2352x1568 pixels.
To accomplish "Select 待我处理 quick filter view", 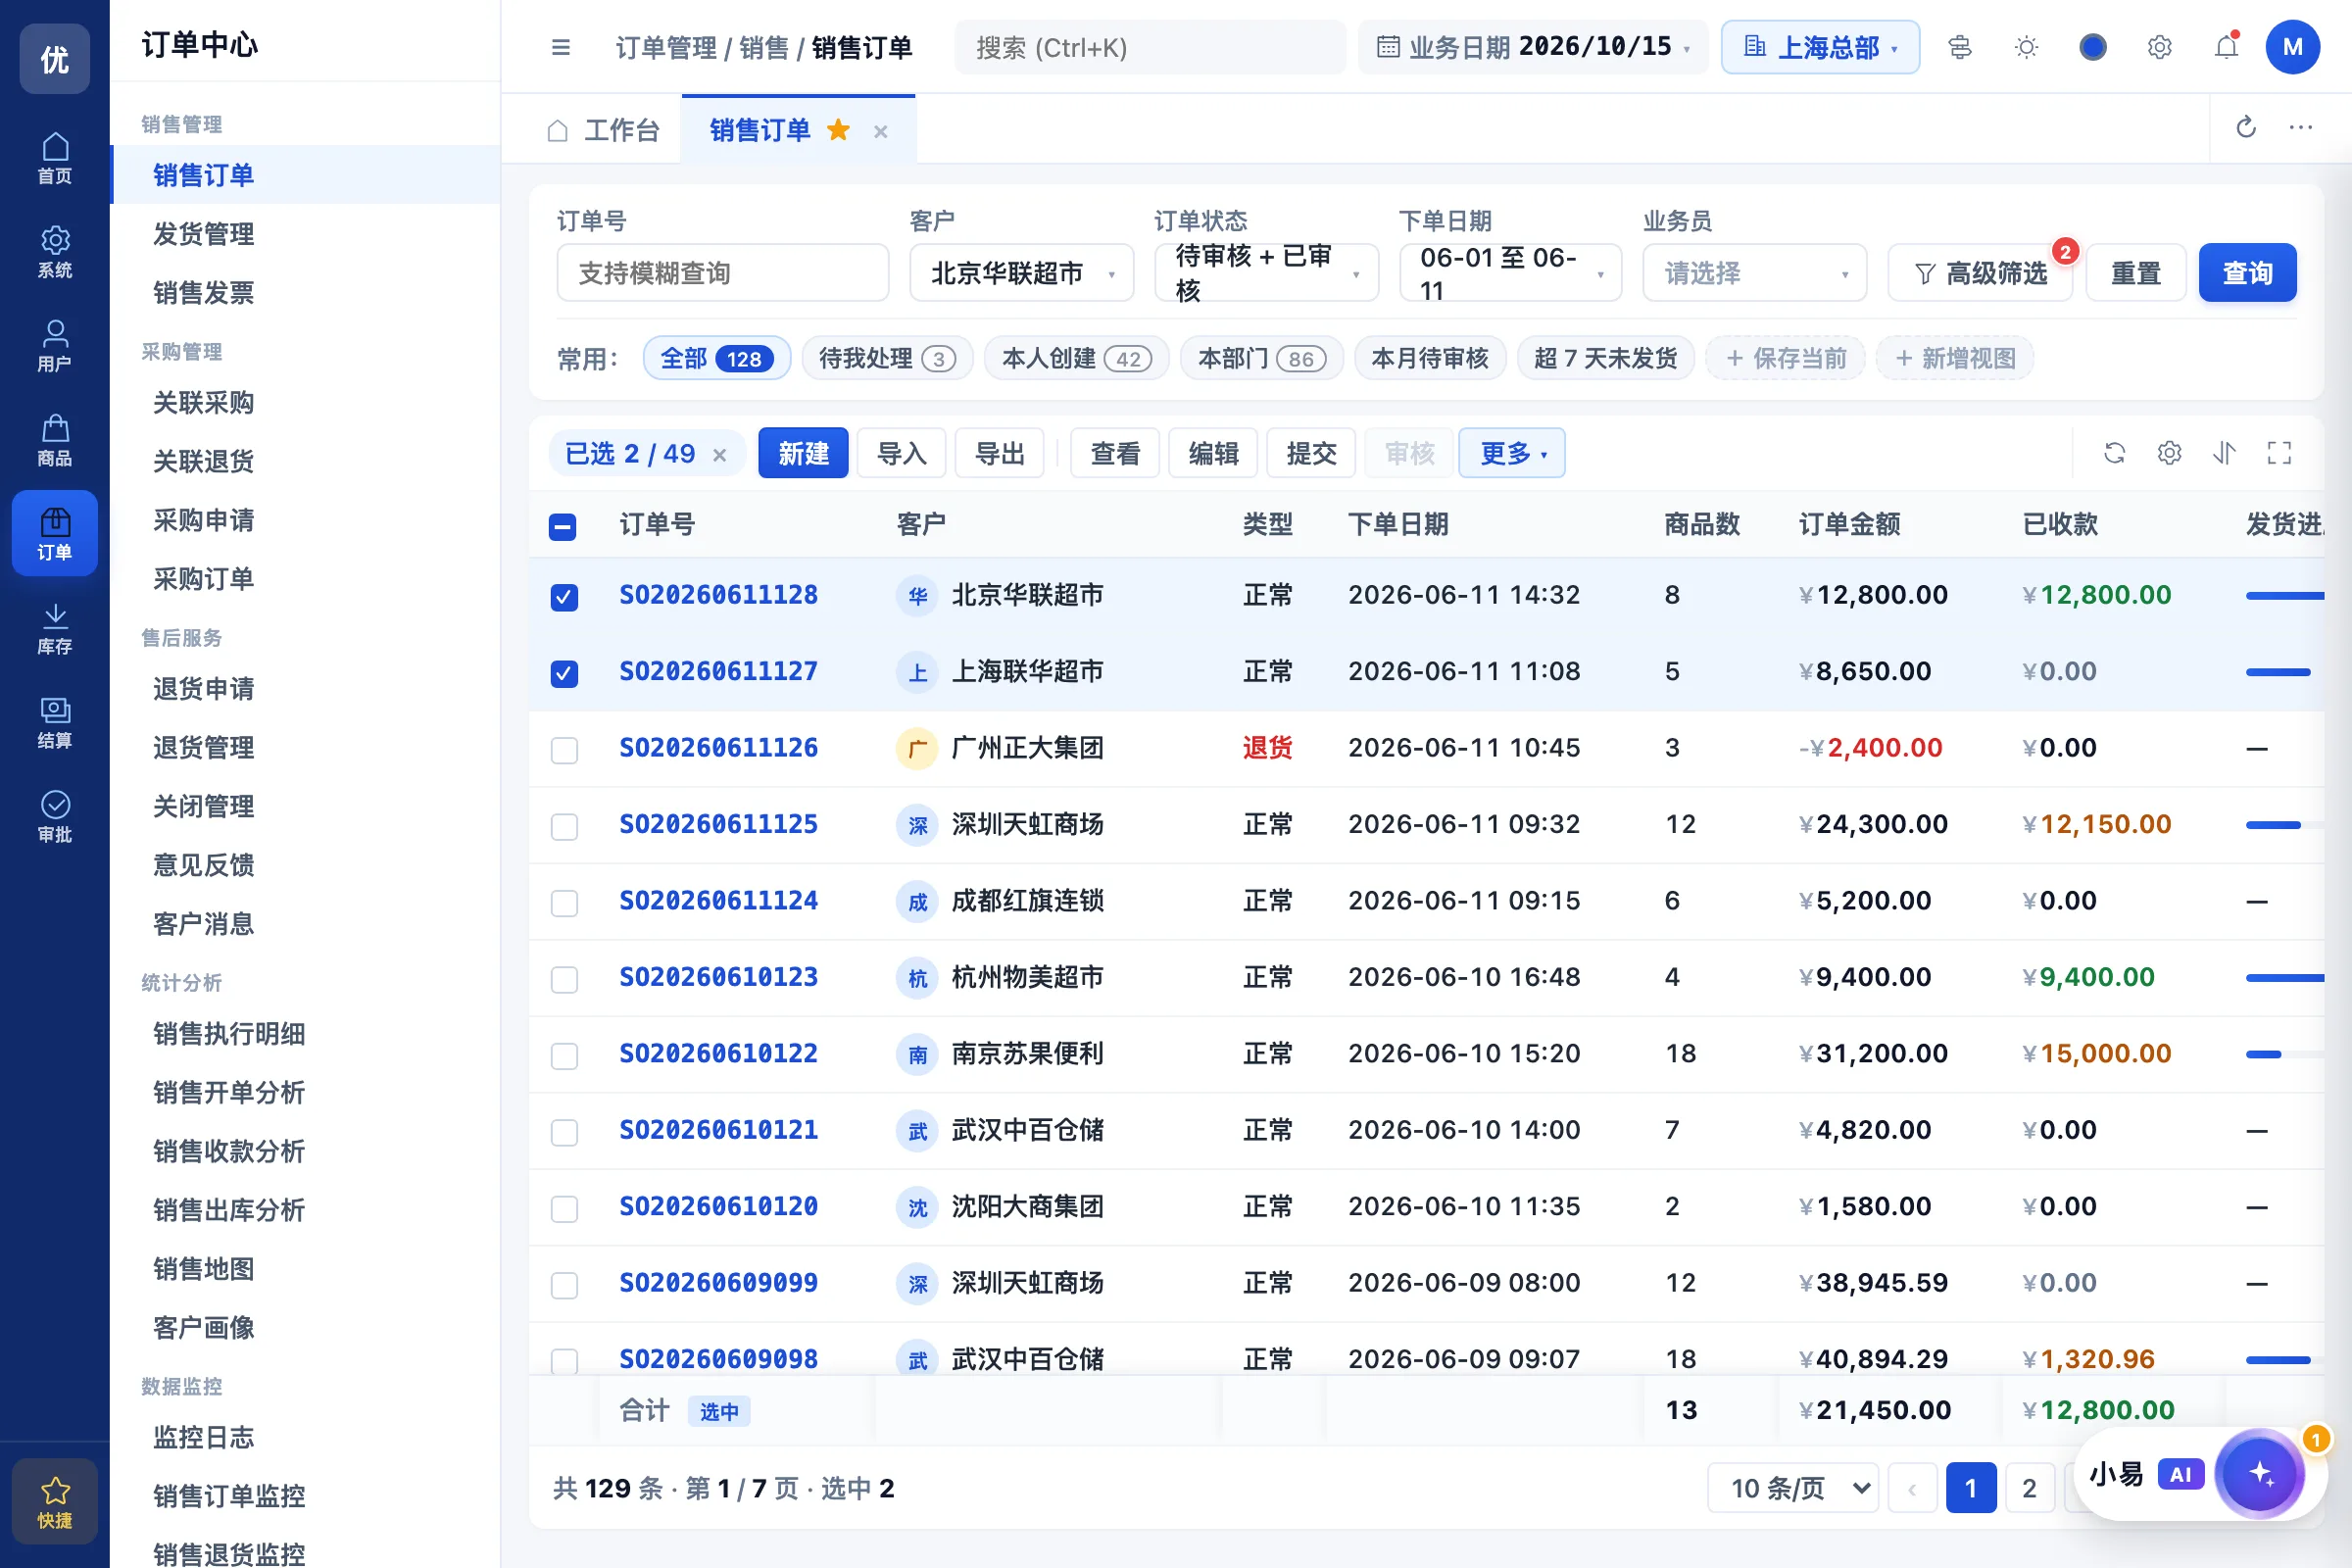I will 887,358.
